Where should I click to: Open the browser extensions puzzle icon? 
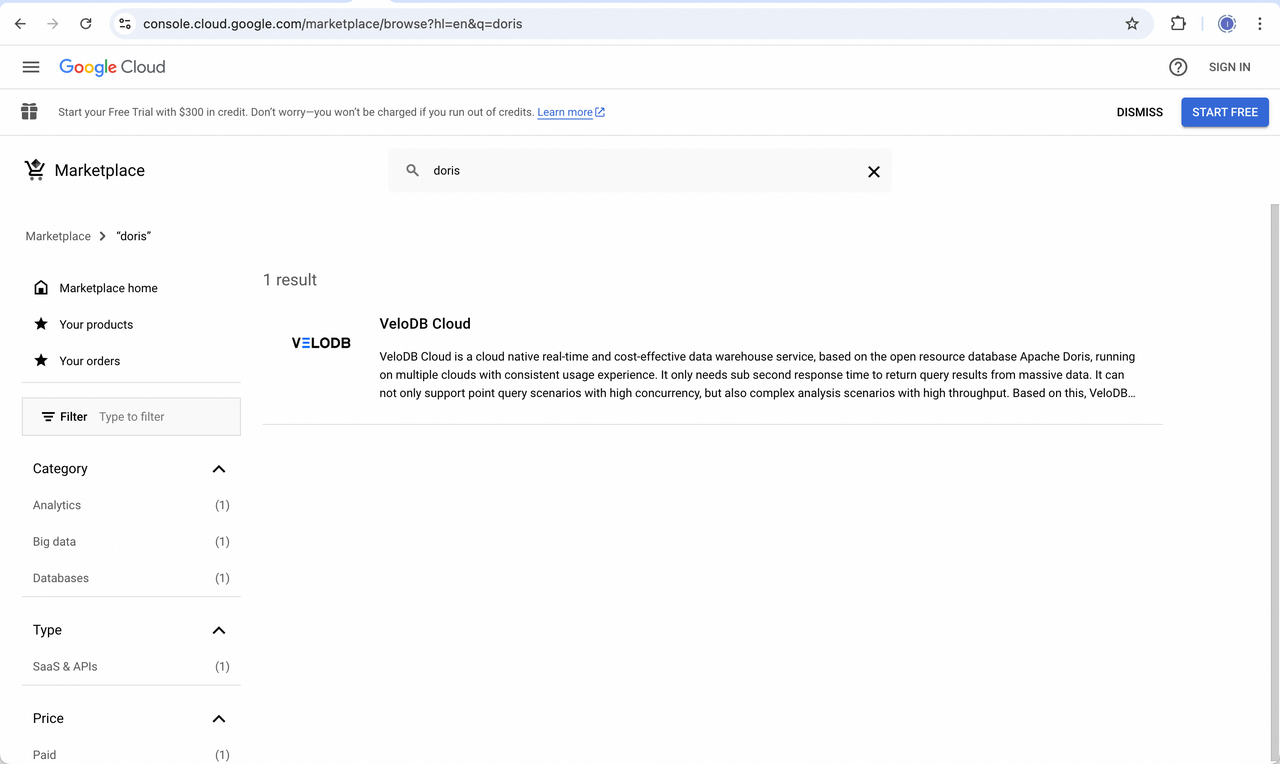(1178, 23)
